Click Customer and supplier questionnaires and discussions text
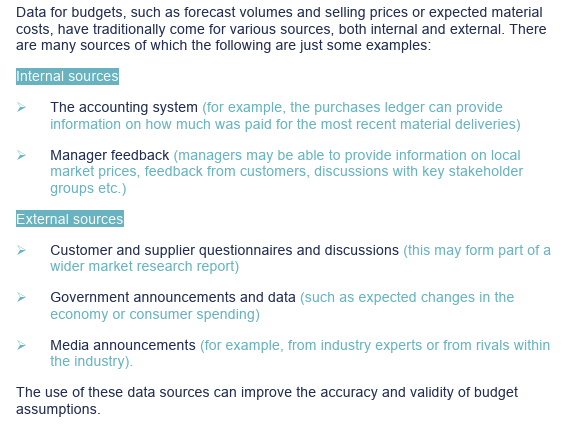This screenshot has width=568, height=424. 224,250
